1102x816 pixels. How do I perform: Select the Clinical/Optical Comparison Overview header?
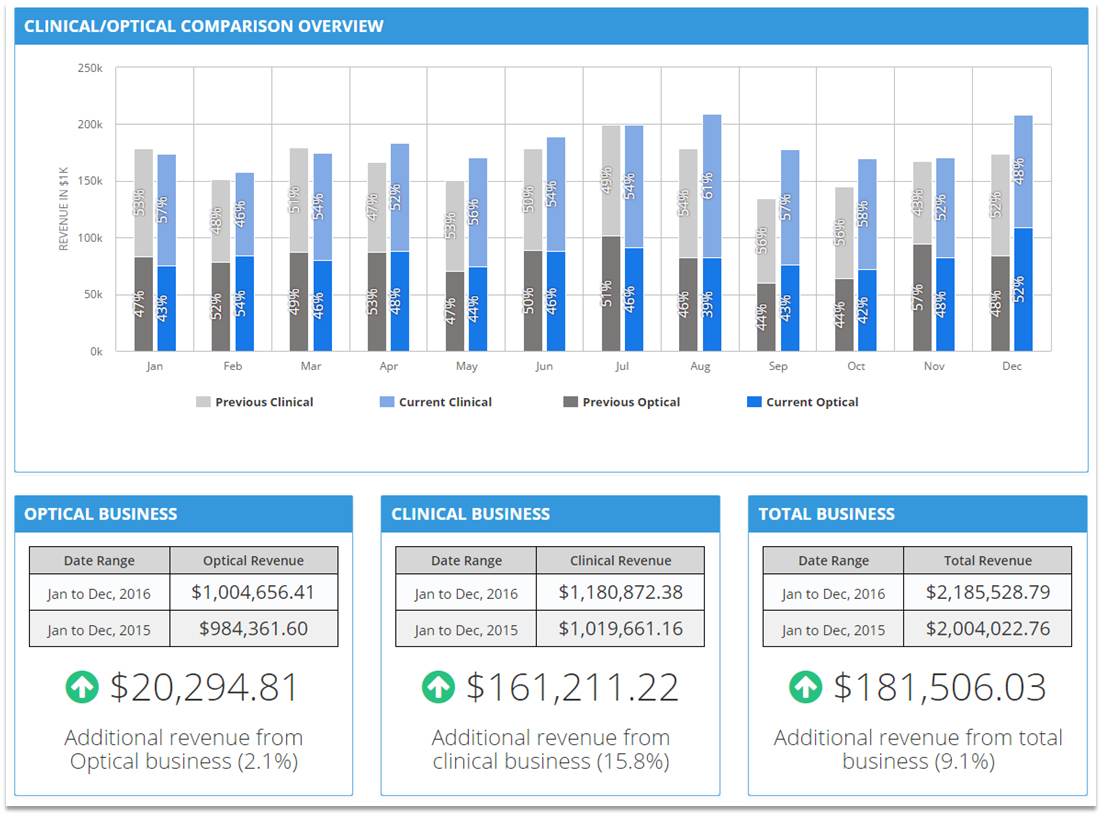[x=204, y=26]
